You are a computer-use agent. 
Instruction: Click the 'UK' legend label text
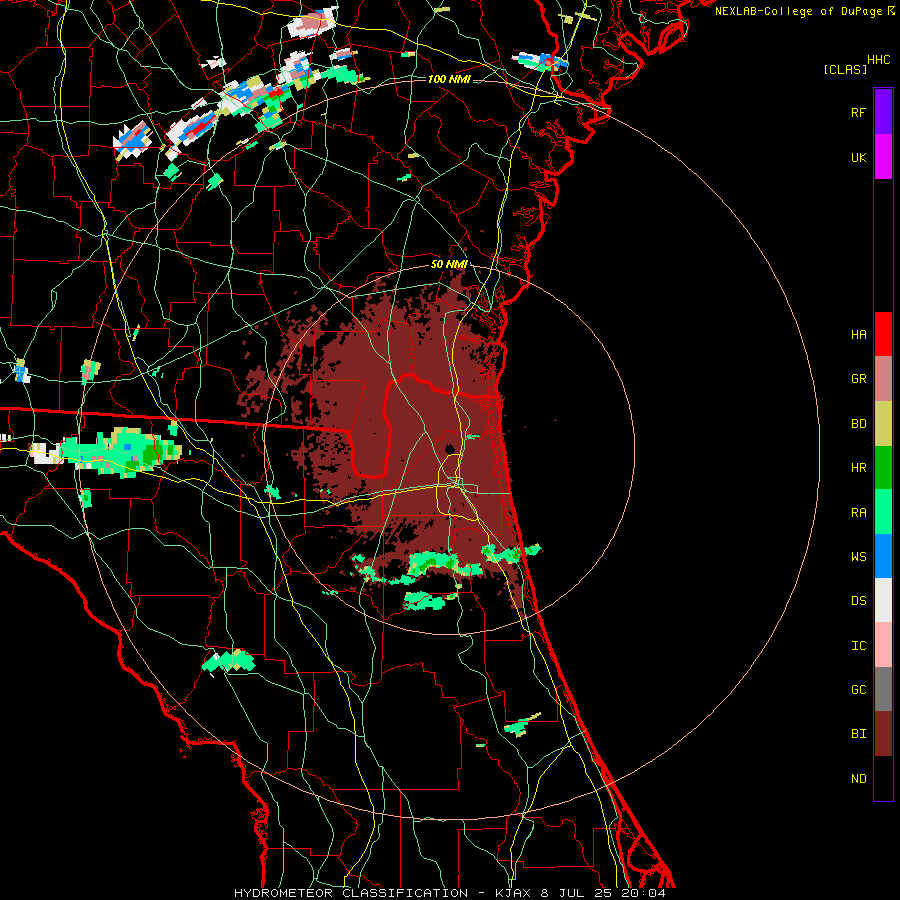tap(858, 157)
